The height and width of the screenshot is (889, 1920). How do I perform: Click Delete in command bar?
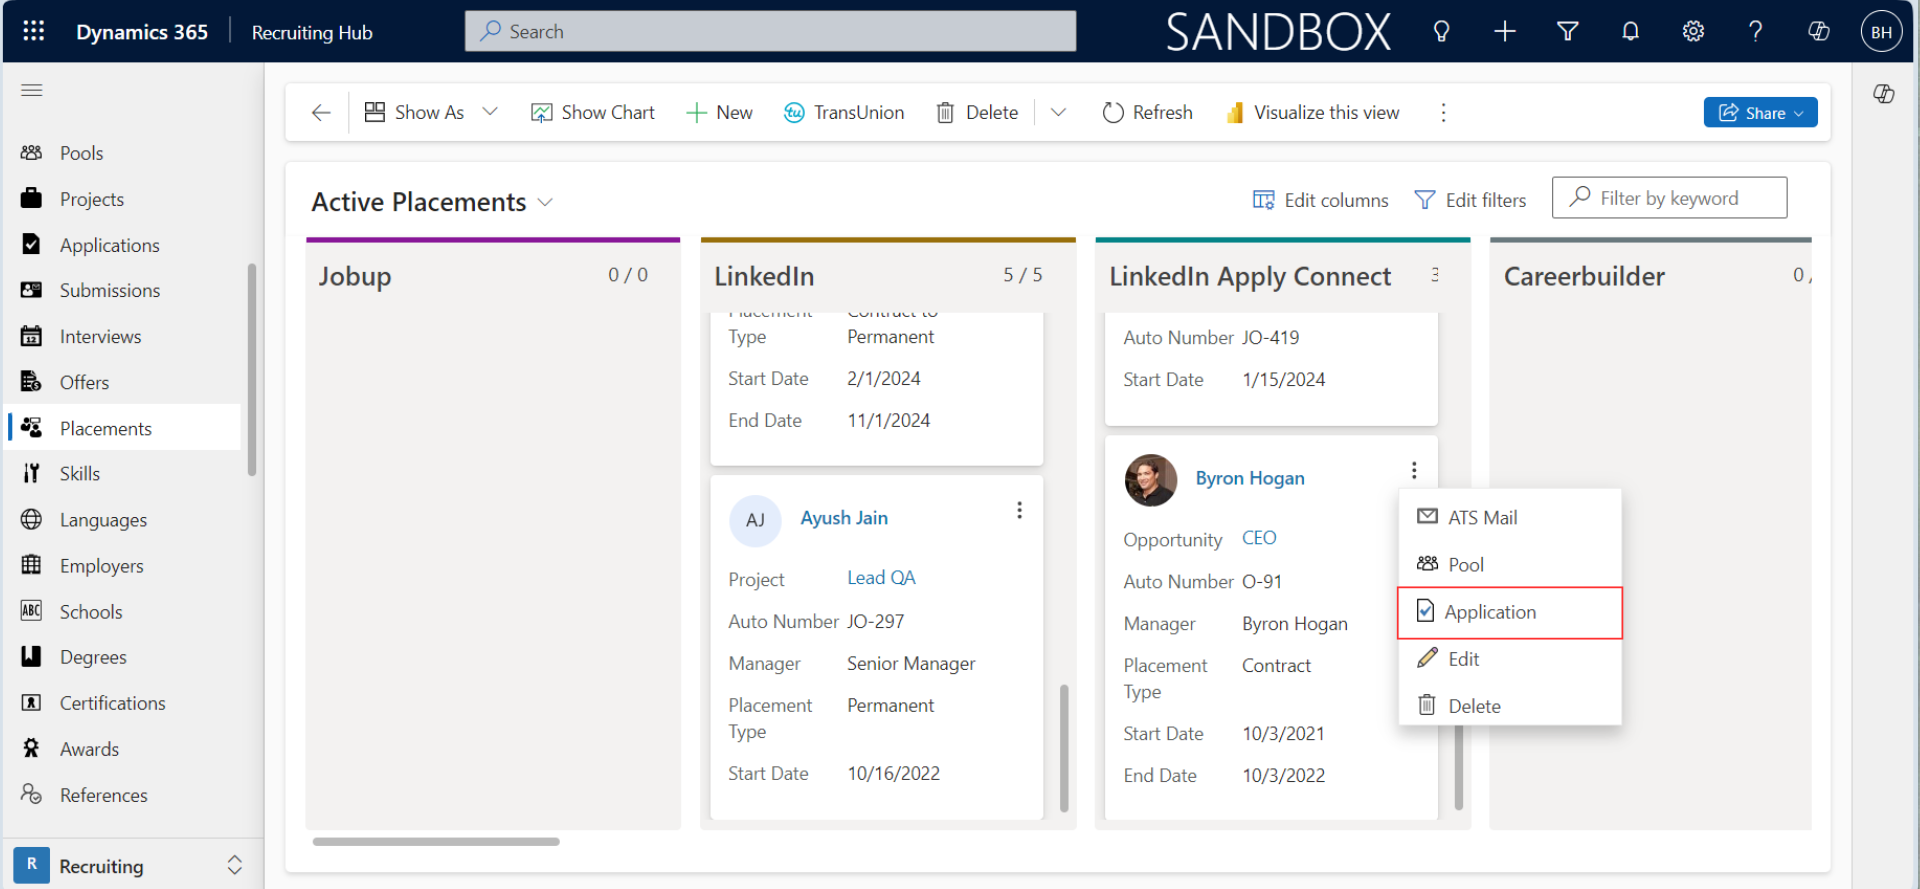(977, 113)
